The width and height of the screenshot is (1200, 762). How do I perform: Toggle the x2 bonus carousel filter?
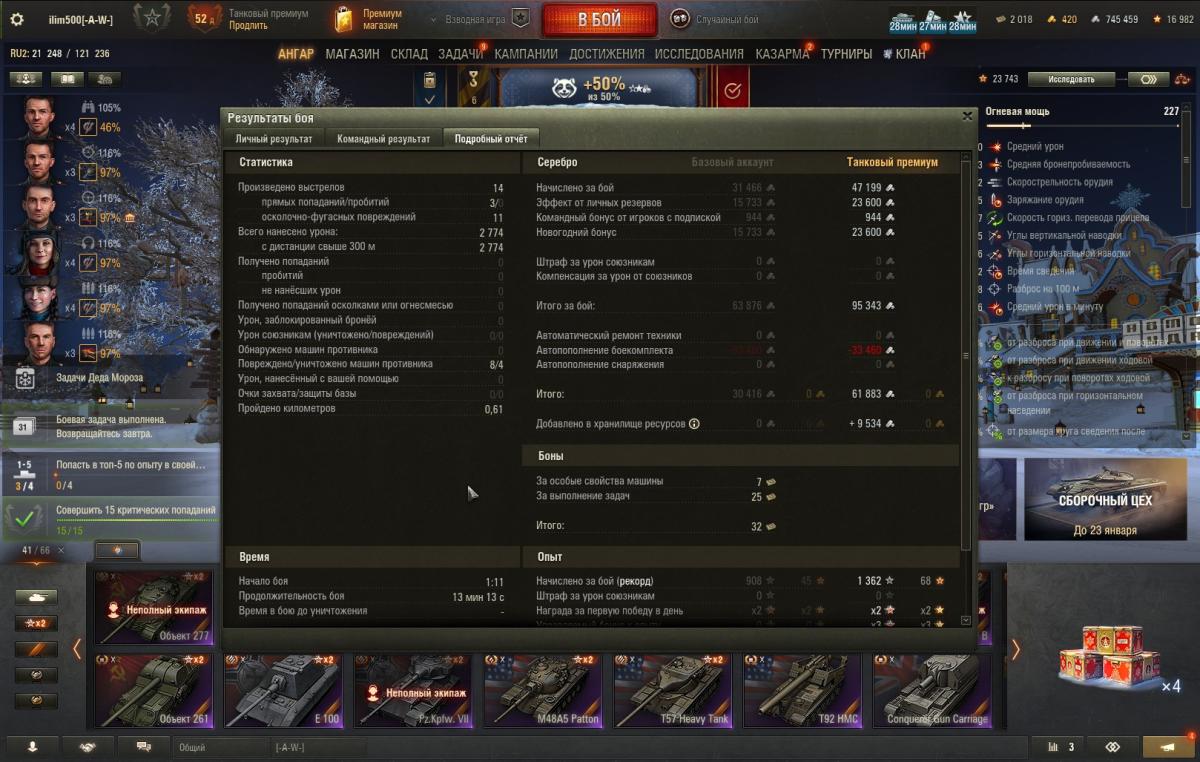point(36,623)
